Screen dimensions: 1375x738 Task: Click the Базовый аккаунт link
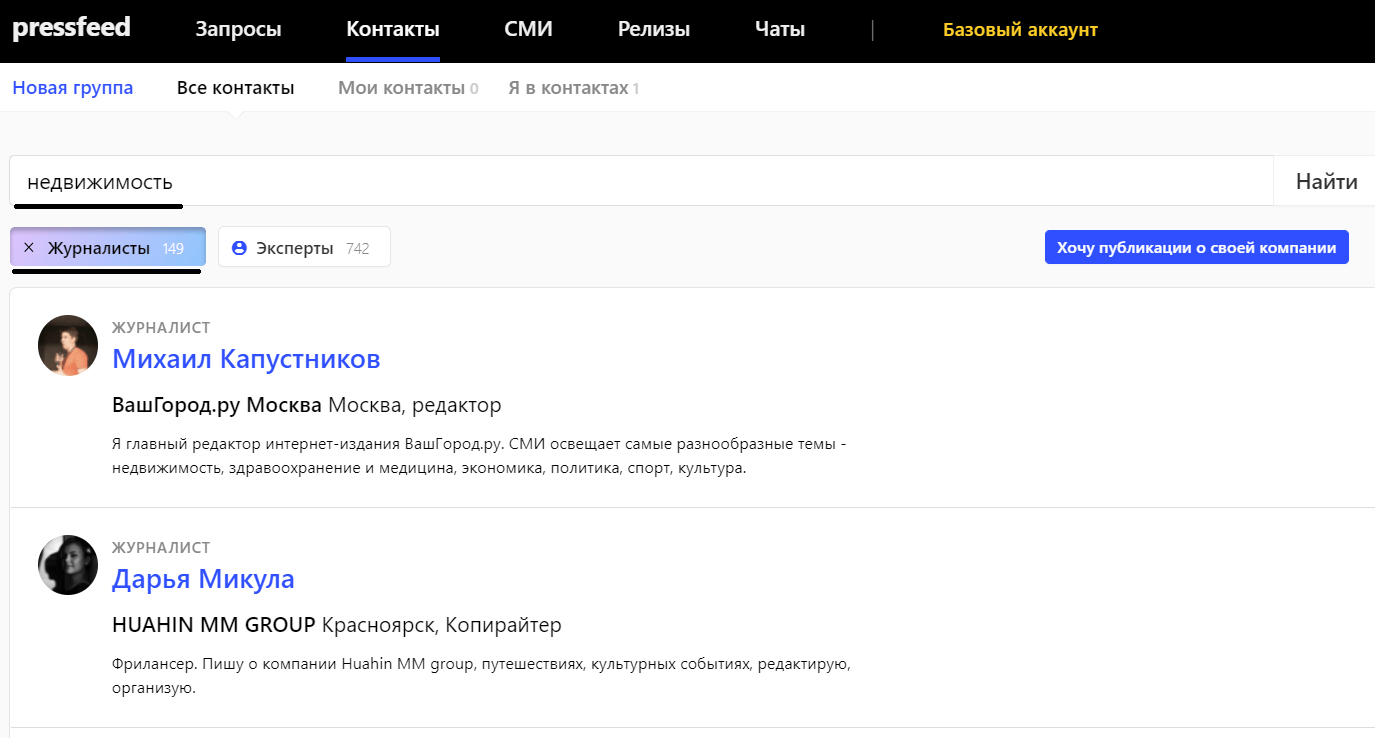click(x=1020, y=30)
